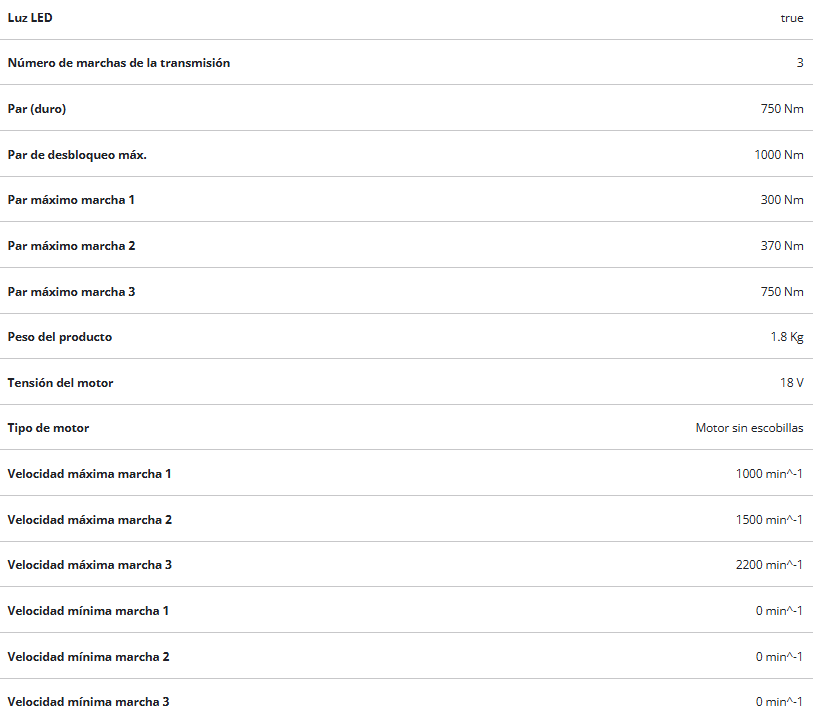Click the 'Tipo de motor' label
This screenshot has width=813, height=719.
(x=48, y=428)
